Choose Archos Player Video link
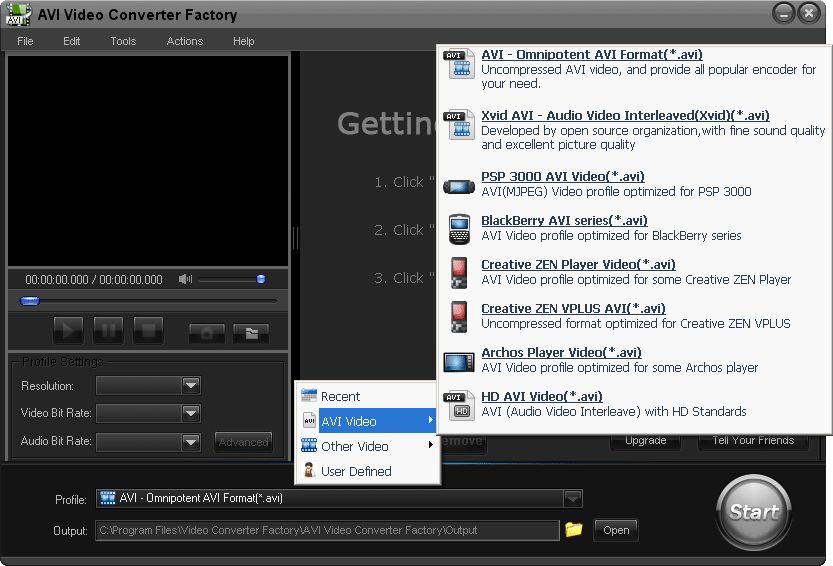Image resolution: width=833 pixels, height=566 pixels. [x=562, y=353]
